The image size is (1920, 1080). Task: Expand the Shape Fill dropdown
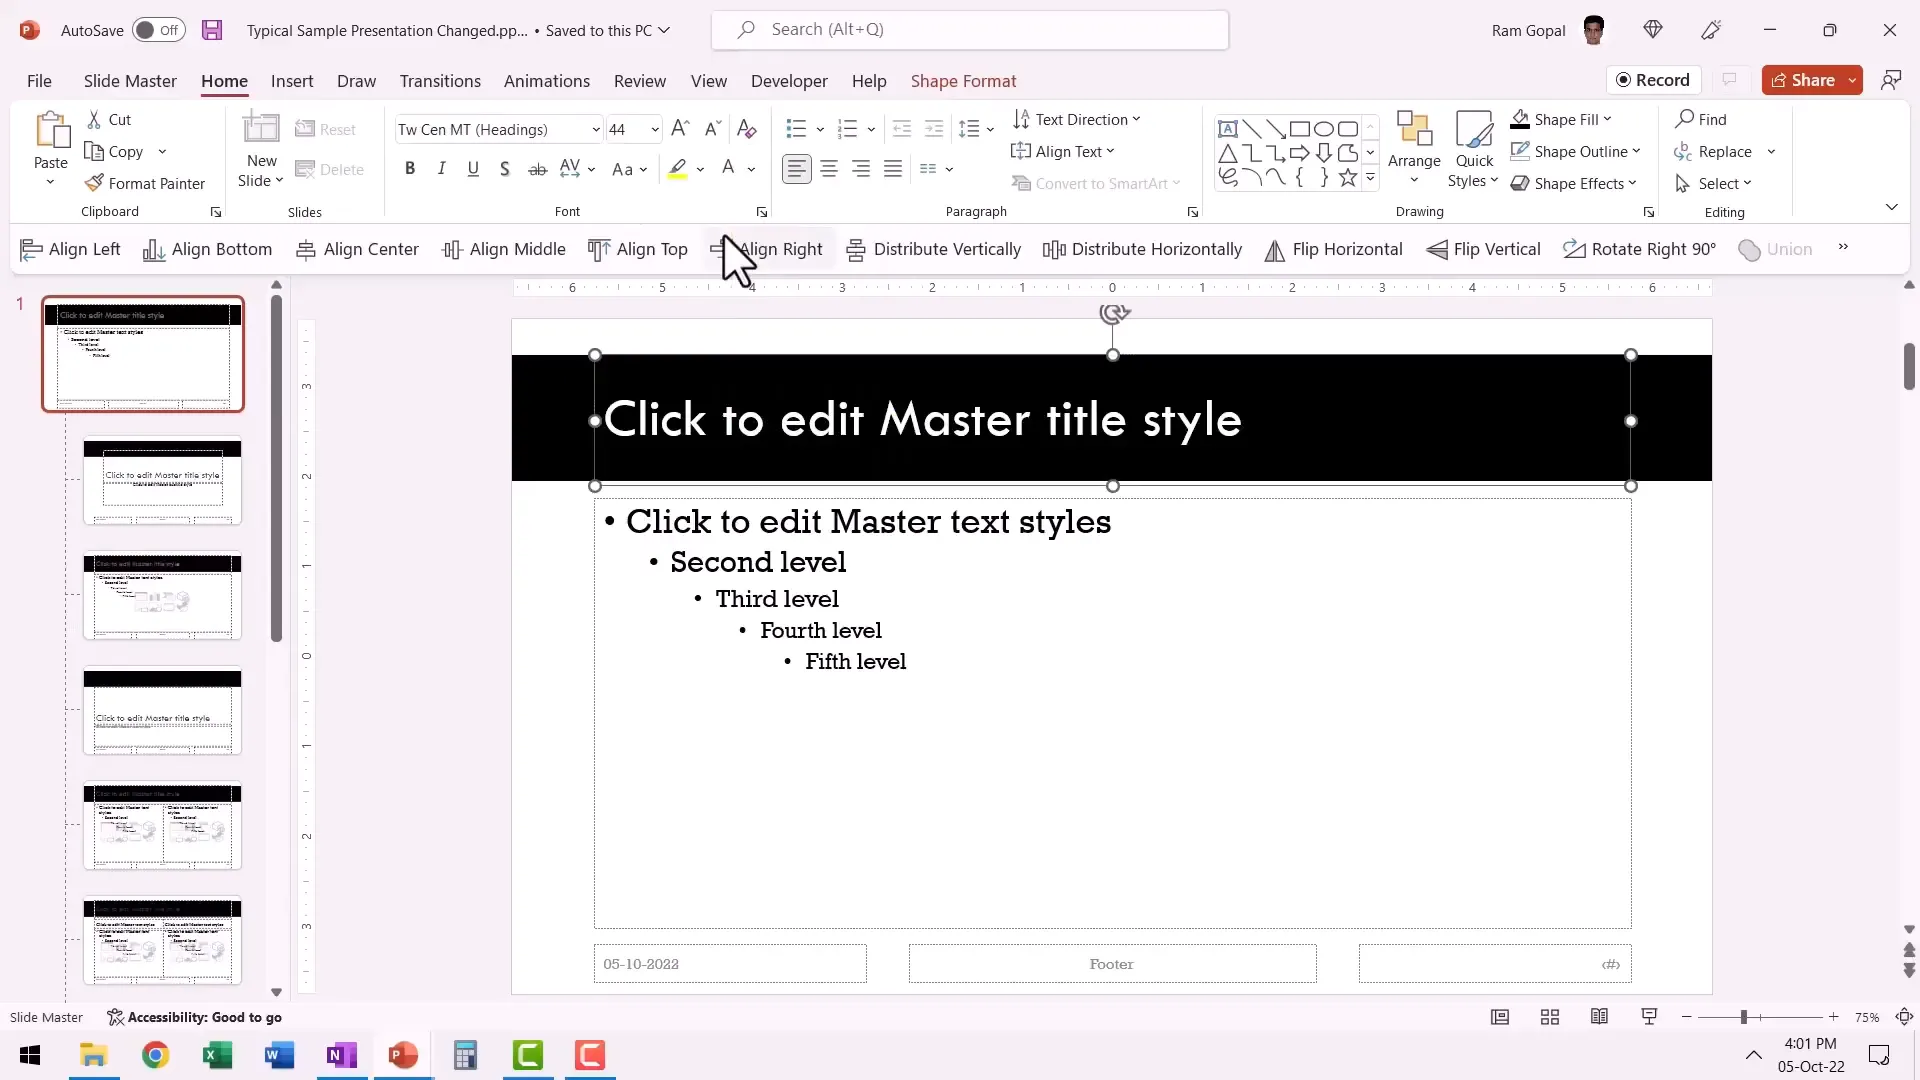click(x=1607, y=119)
